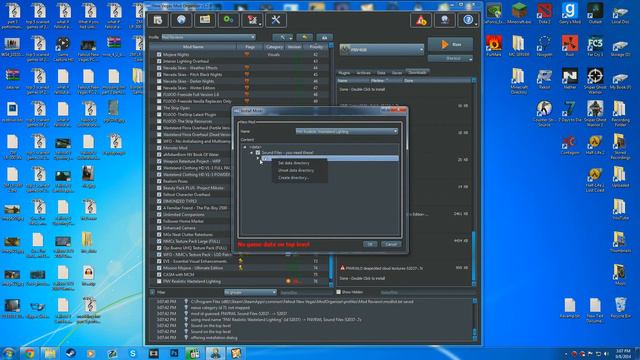Click the Windows Start button
Screen dimensions: 640x360
(x=9, y=353)
